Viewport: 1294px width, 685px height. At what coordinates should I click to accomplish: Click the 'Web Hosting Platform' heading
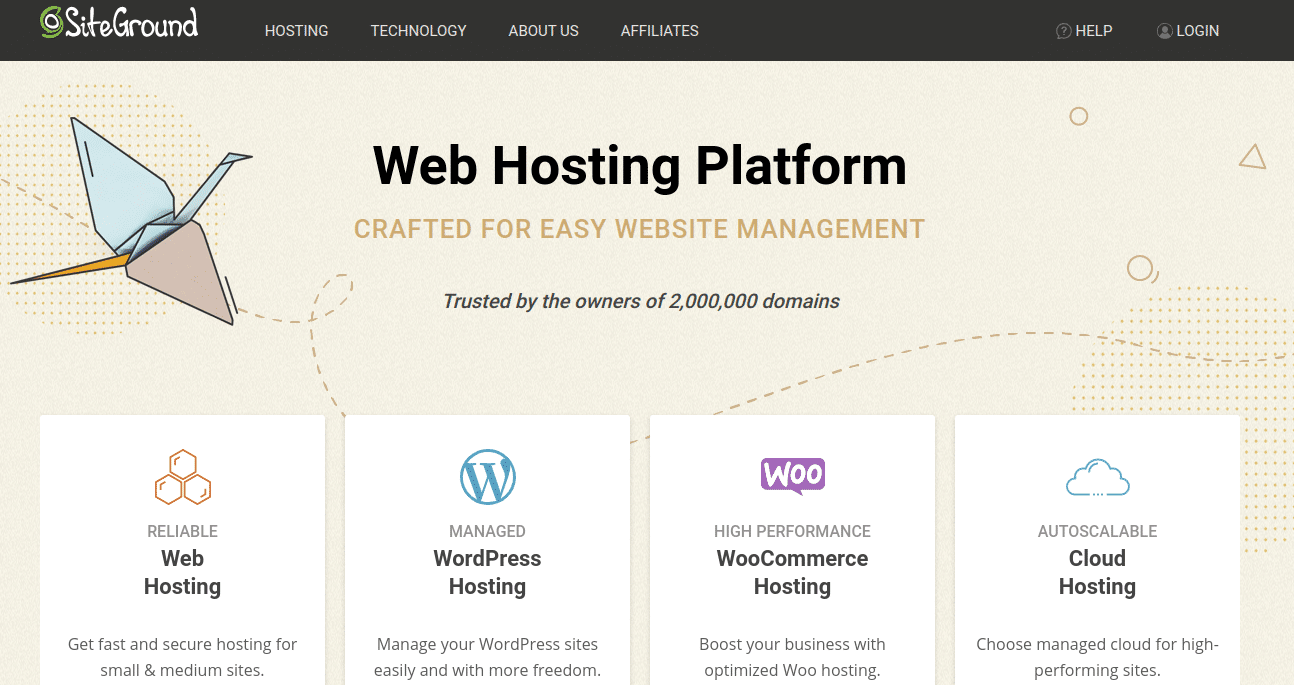pos(640,165)
